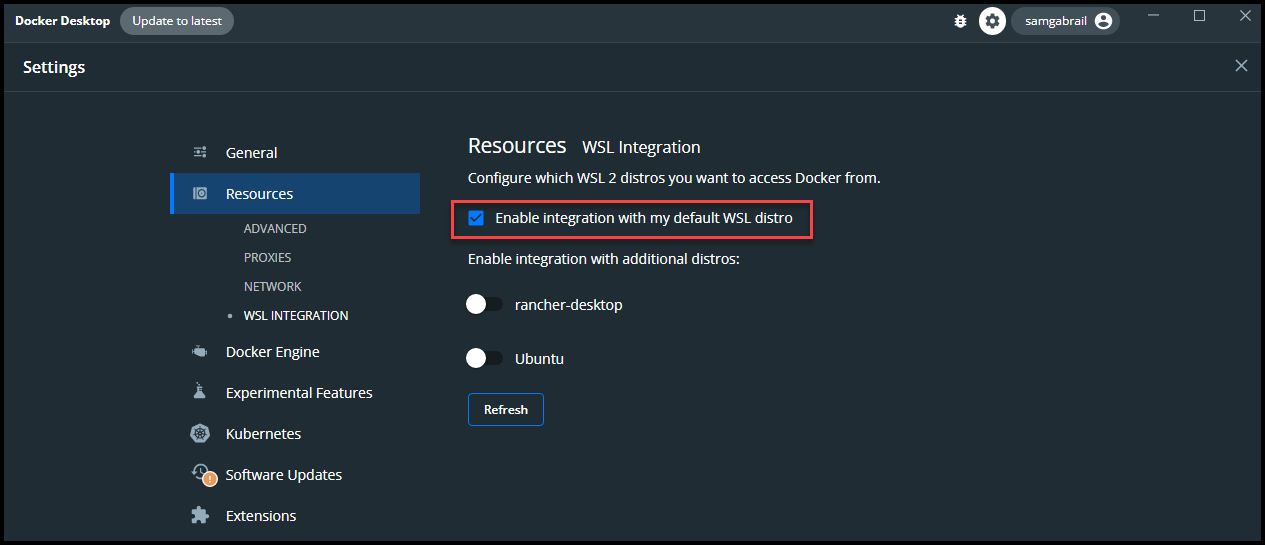Click 'Configure which WSL 2 distros' description
Image resolution: width=1265 pixels, height=545 pixels.
[674, 178]
